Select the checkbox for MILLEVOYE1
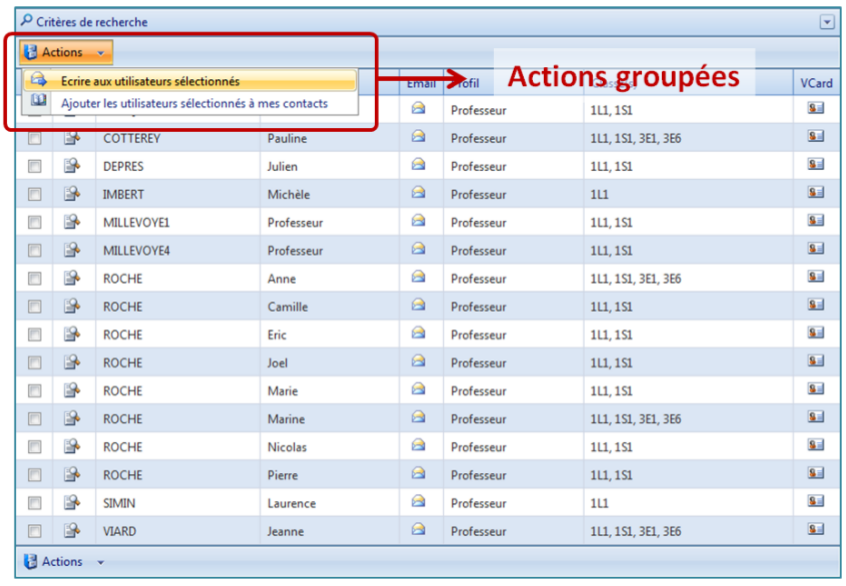Screen dimensions: 846x586 [35, 223]
